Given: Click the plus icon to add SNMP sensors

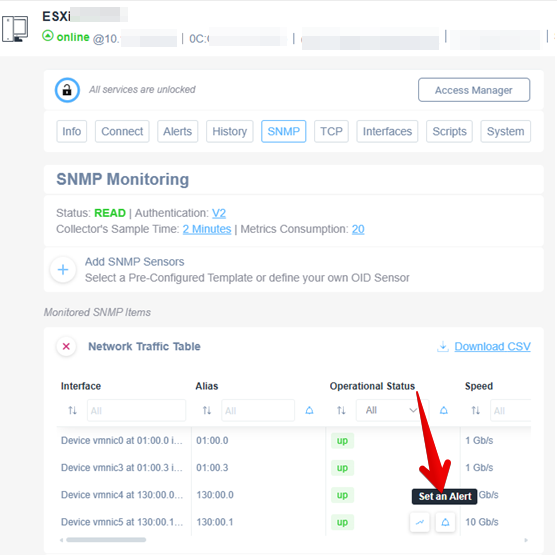Looking at the screenshot, I should tap(63, 270).
